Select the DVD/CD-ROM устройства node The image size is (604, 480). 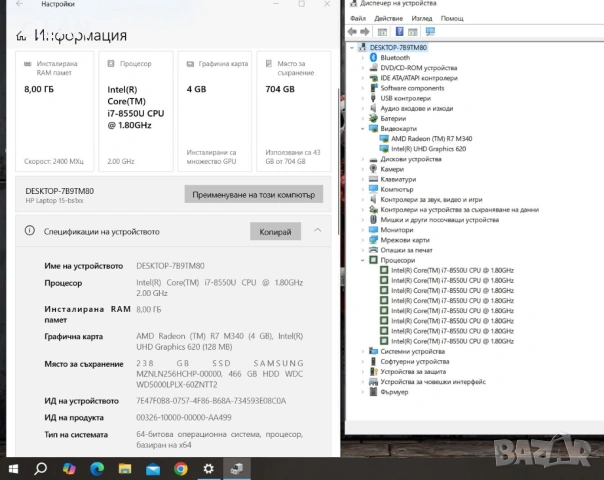[418, 68]
